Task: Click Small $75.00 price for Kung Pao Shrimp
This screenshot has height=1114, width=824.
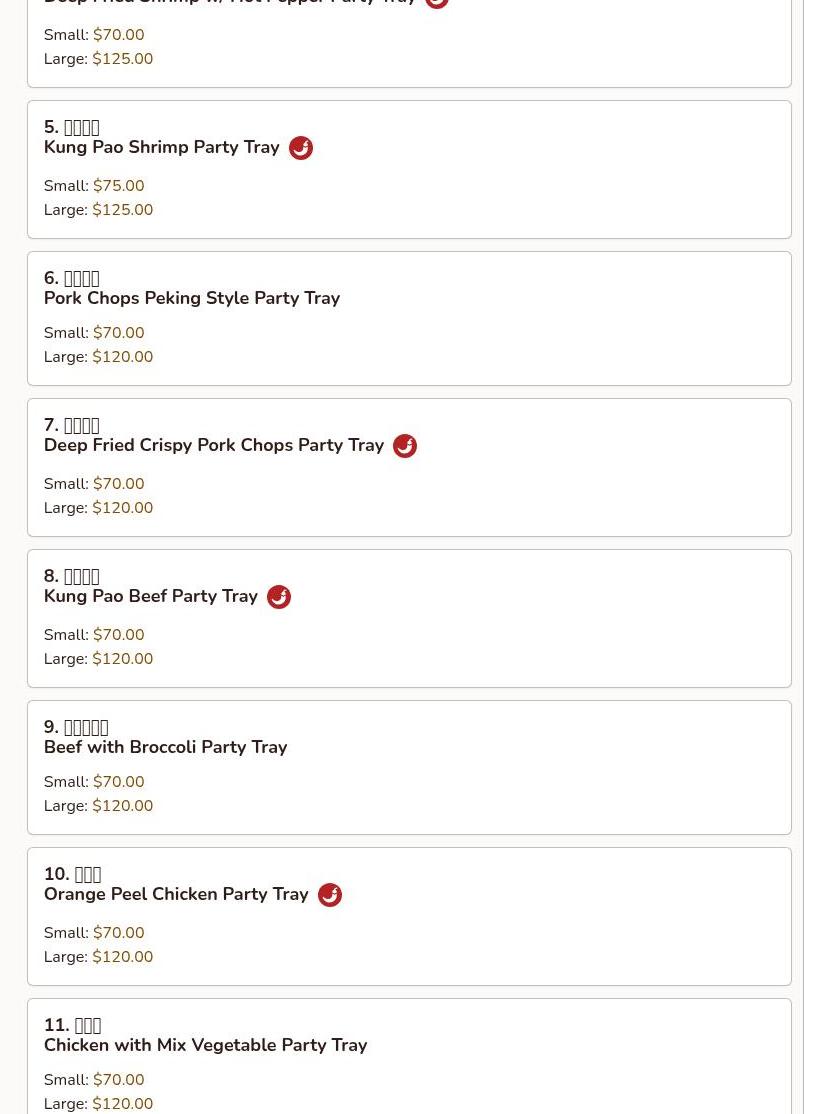Action: pos(118,186)
